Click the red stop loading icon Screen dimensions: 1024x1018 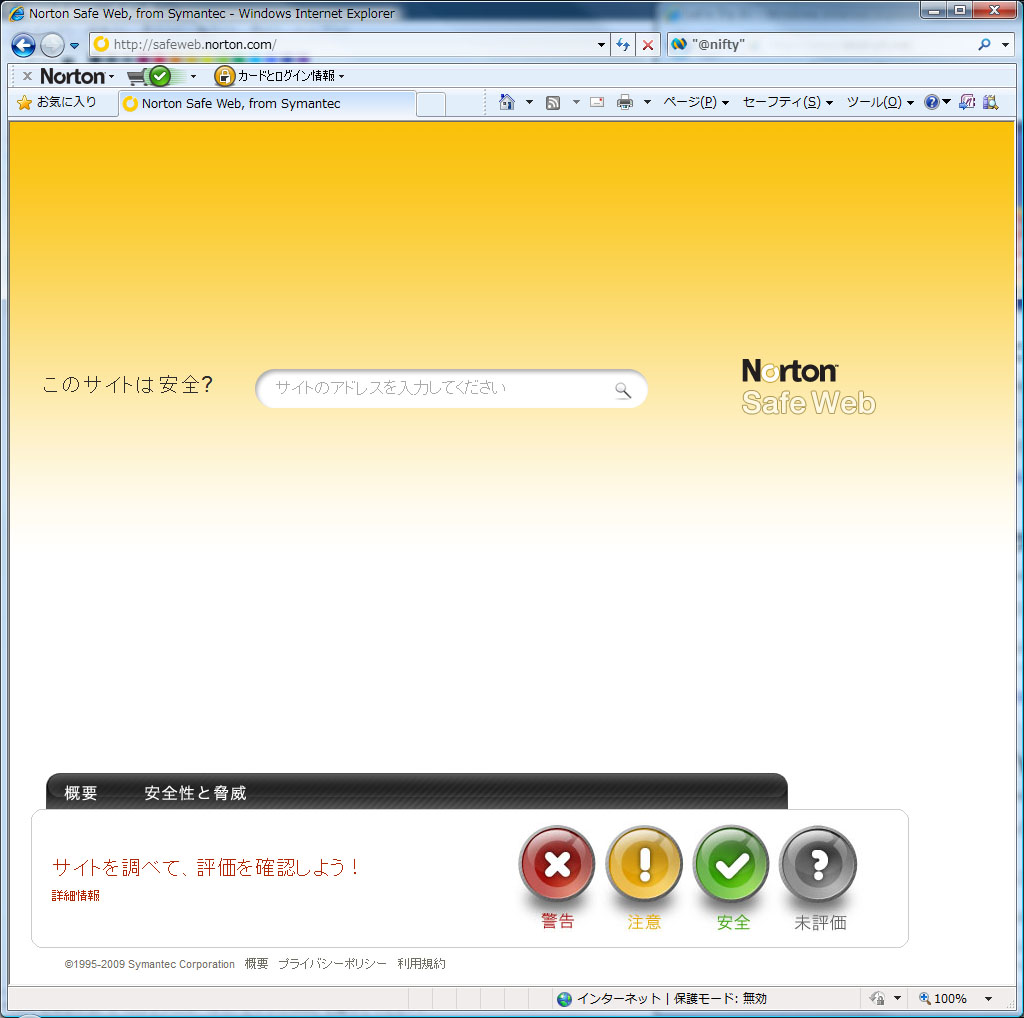tap(647, 44)
